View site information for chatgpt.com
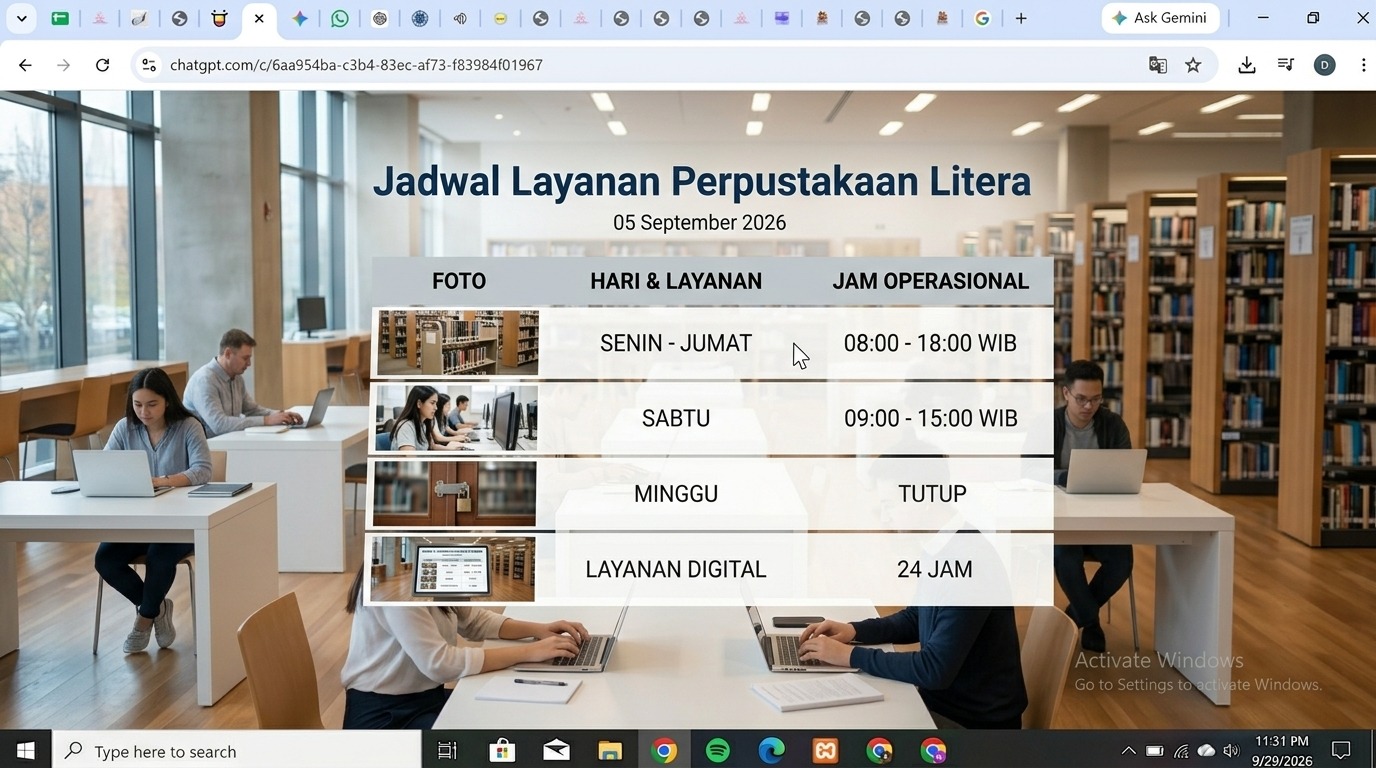The height and width of the screenshot is (768, 1376). tap(149, 65)
